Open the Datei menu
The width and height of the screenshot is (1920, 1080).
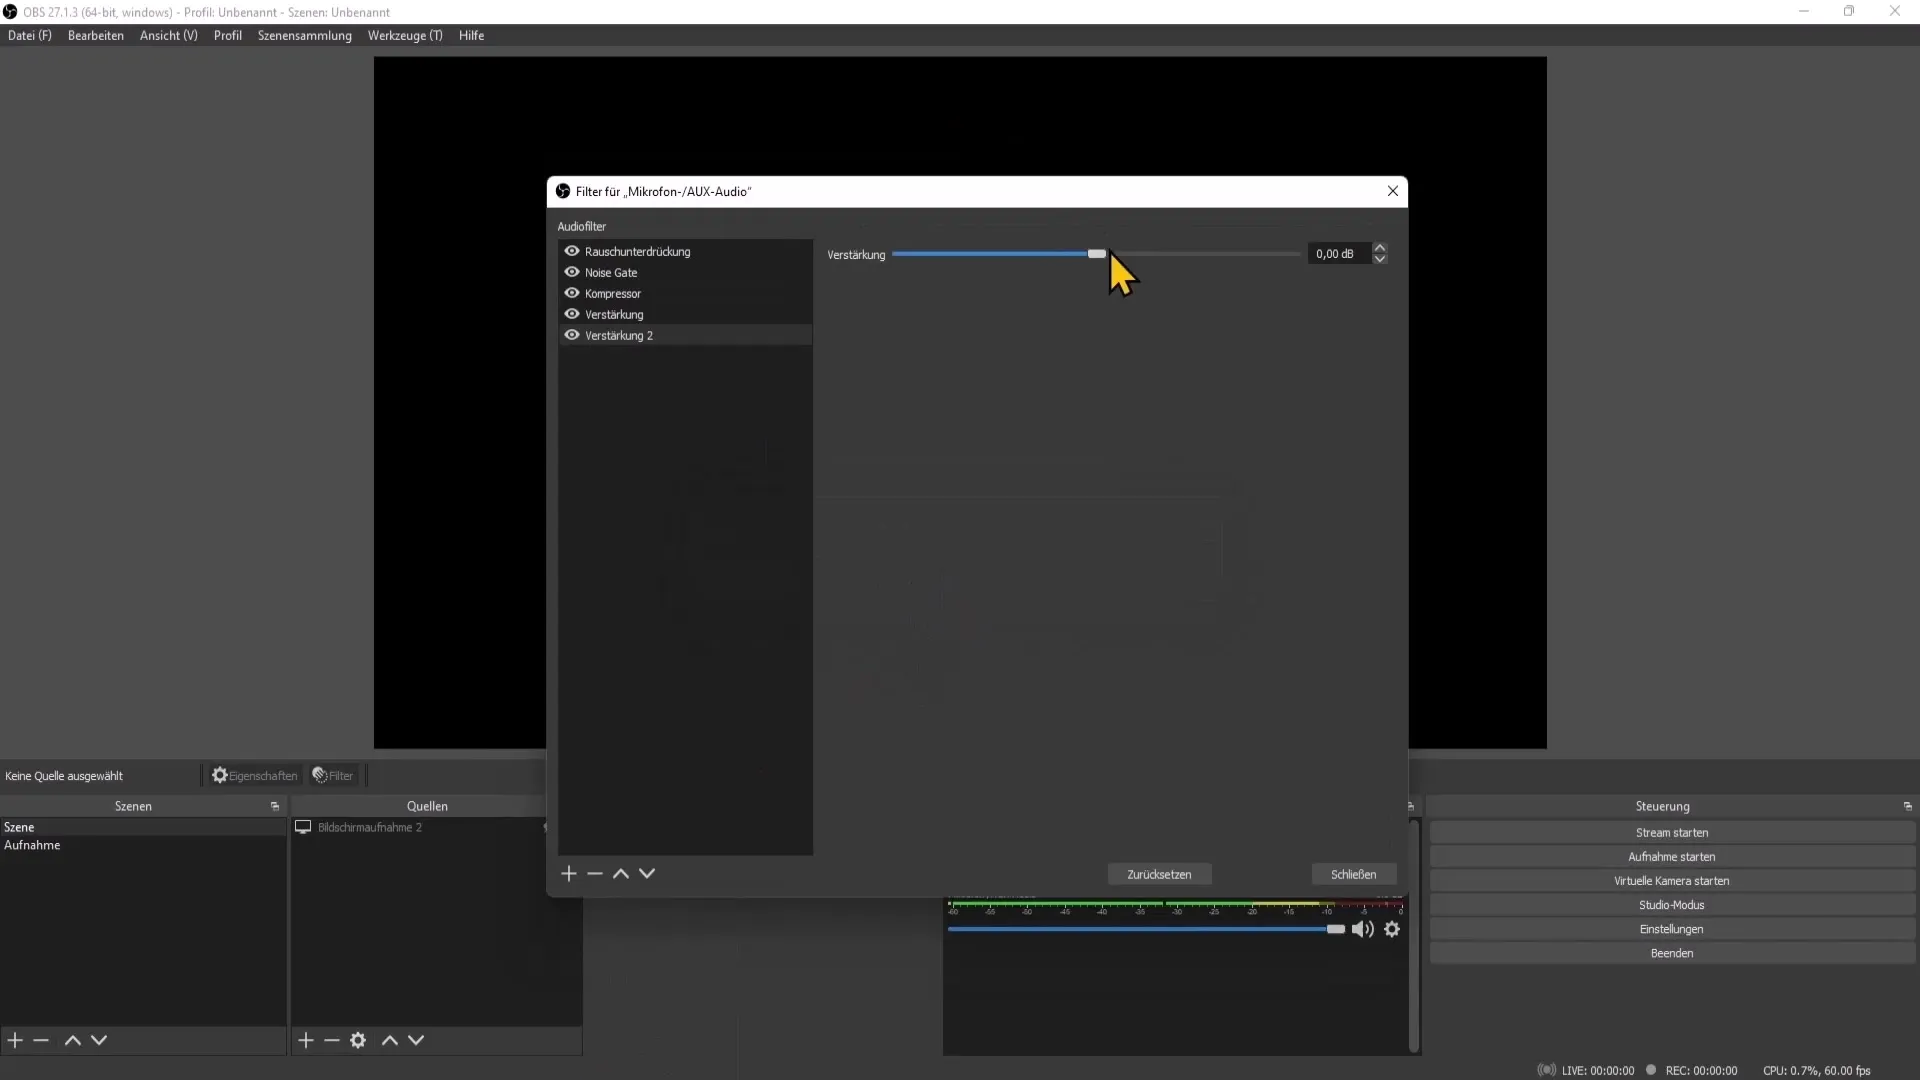30,35
